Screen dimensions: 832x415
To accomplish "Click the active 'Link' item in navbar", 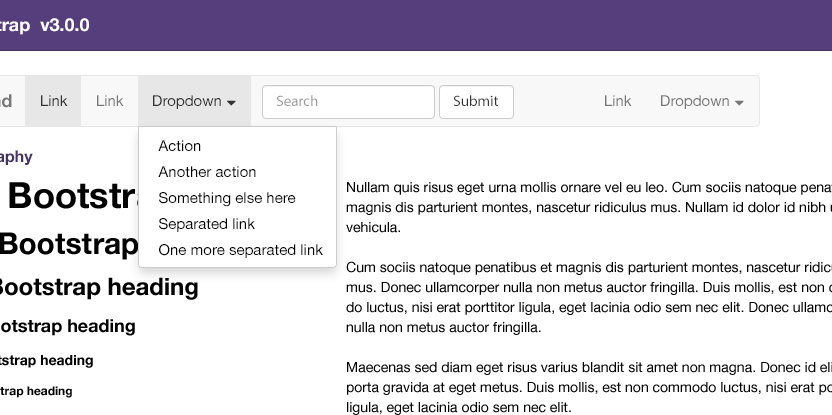I will point(53,101).
